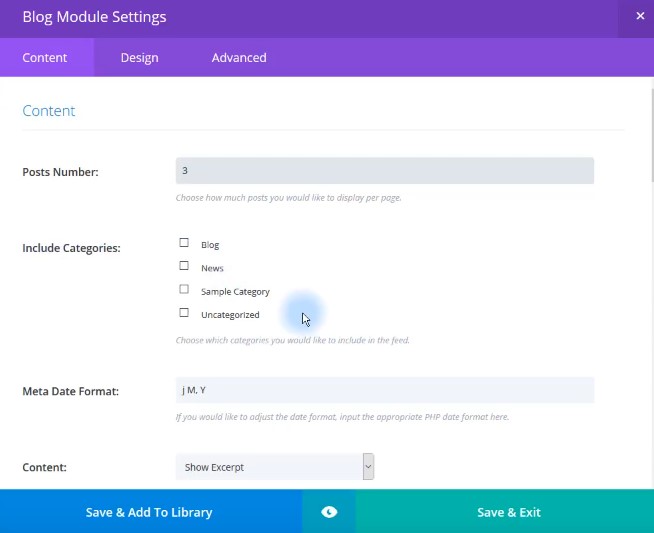Enable the Blog category checkbox
Image resolution: width=654 pixels, height=533 pixels.
(x=184, y=243)
